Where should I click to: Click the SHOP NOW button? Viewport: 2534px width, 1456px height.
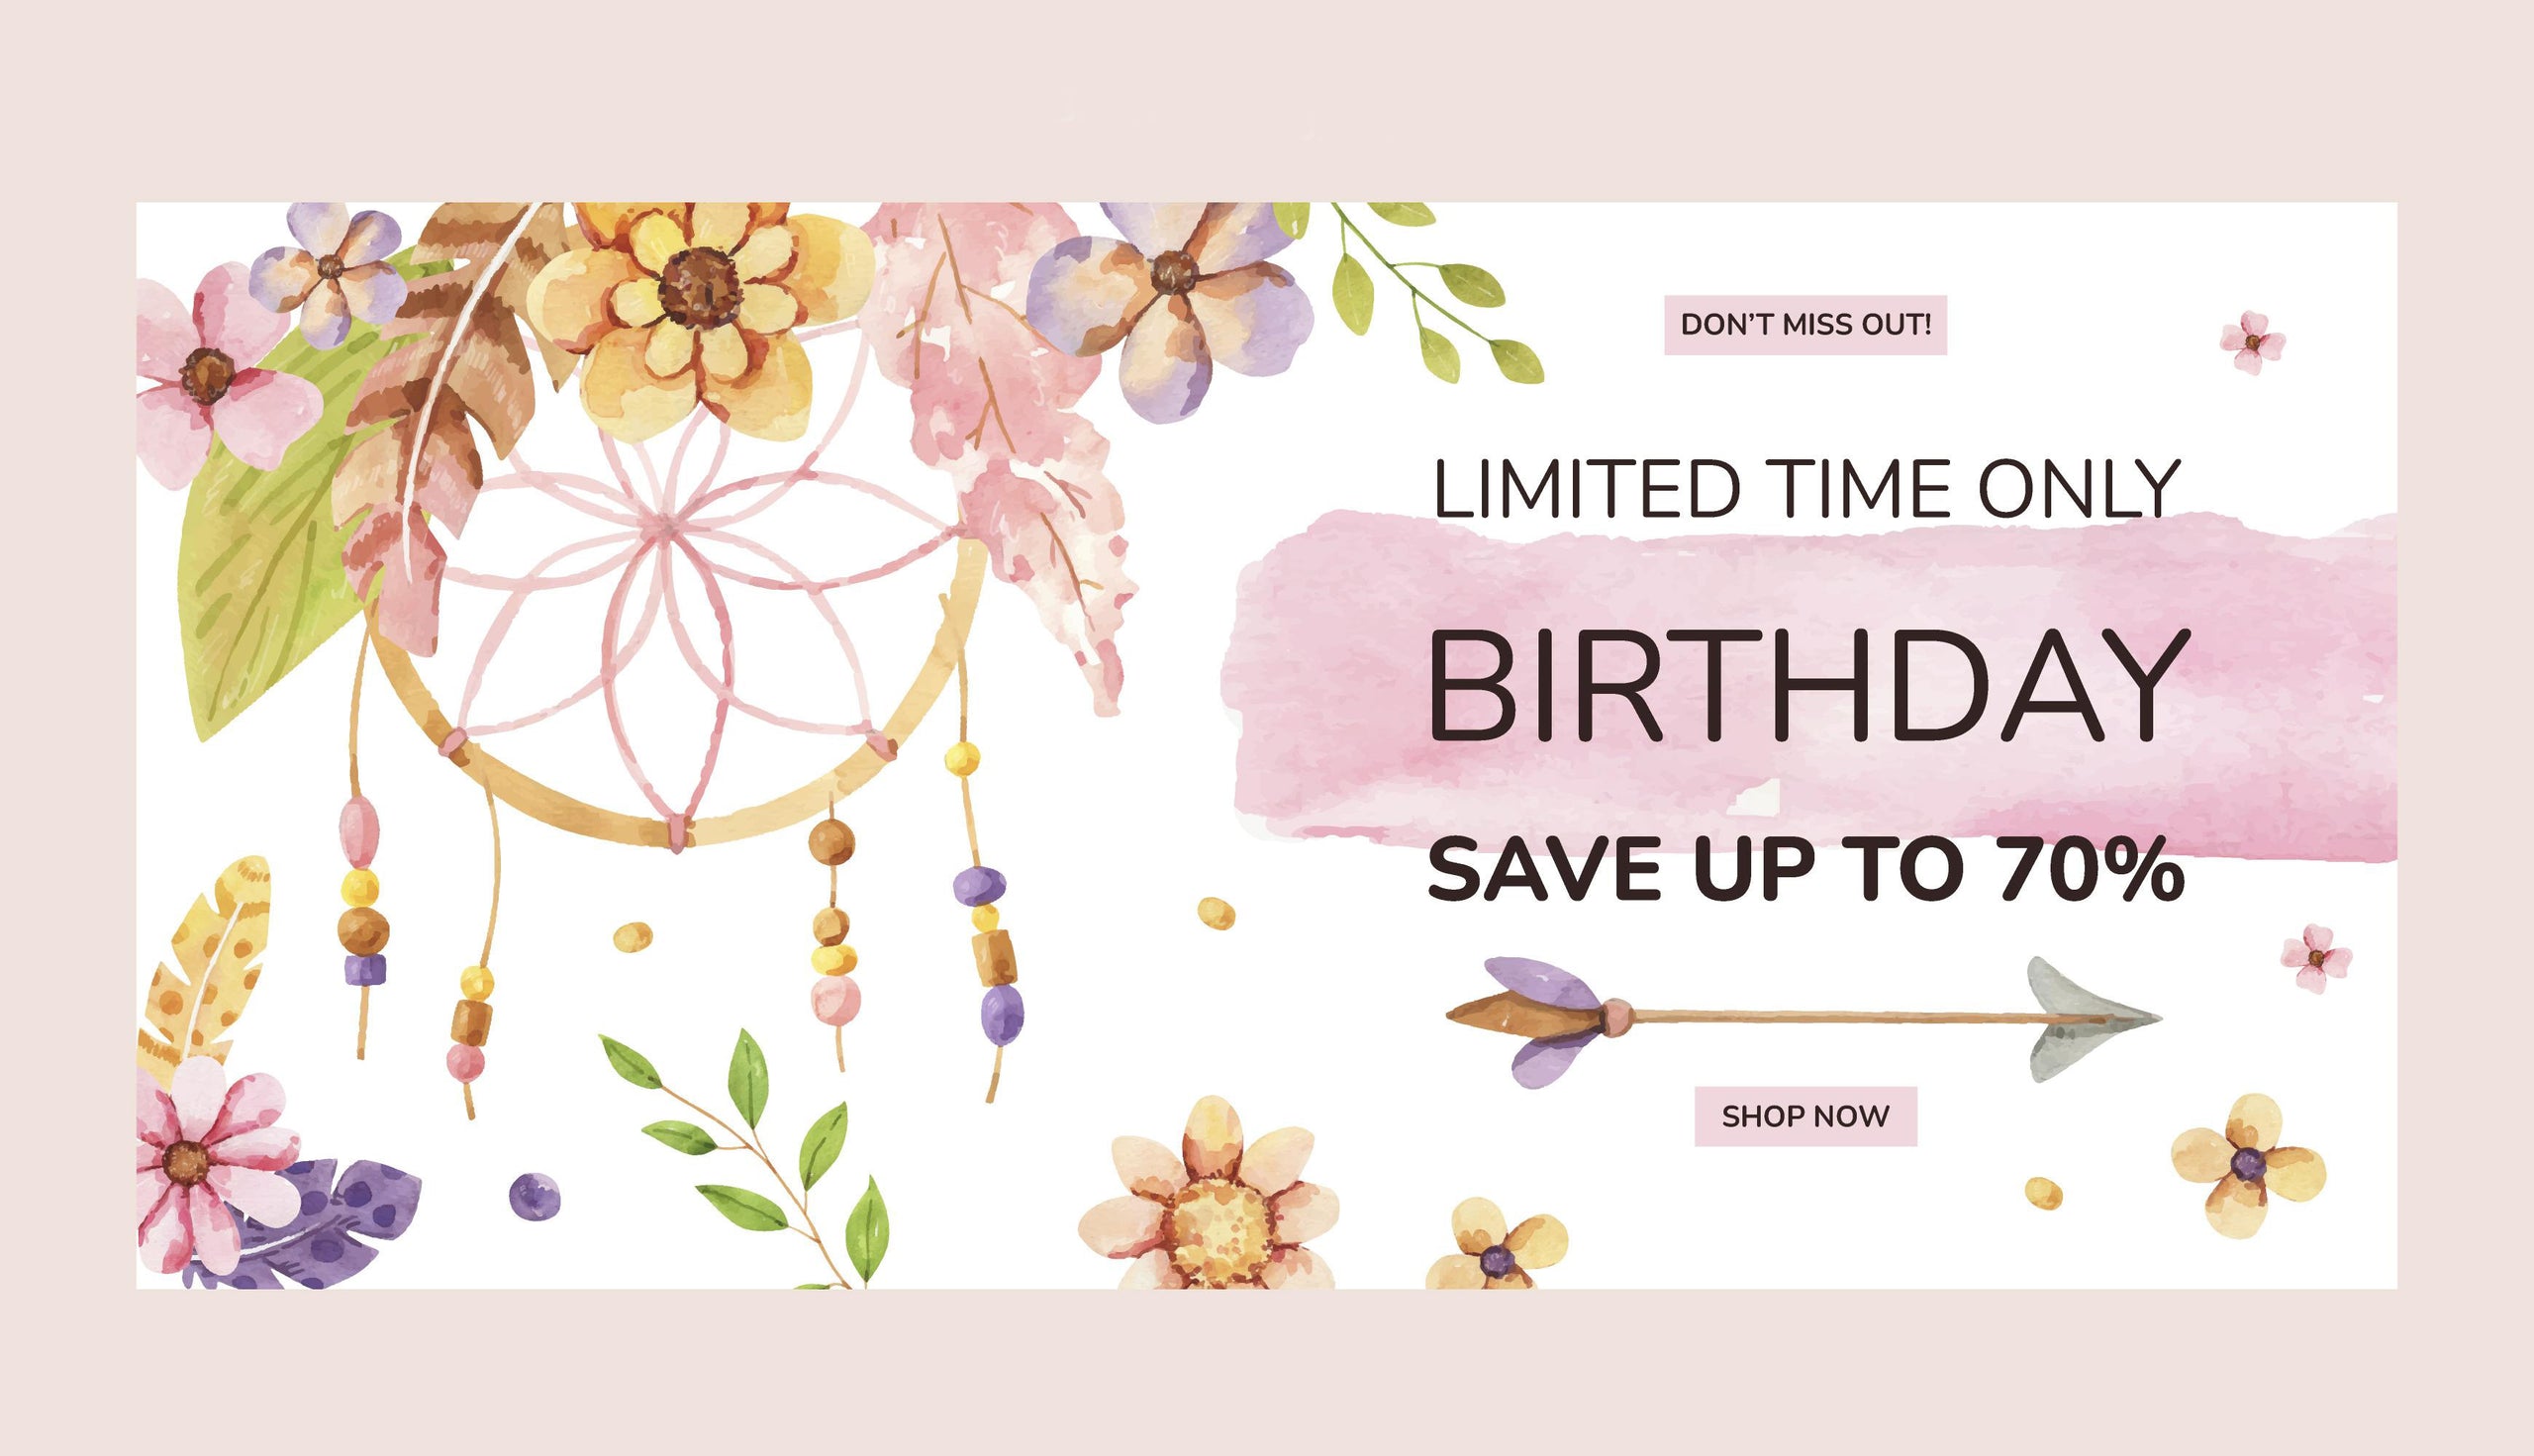point(1805,1116)
